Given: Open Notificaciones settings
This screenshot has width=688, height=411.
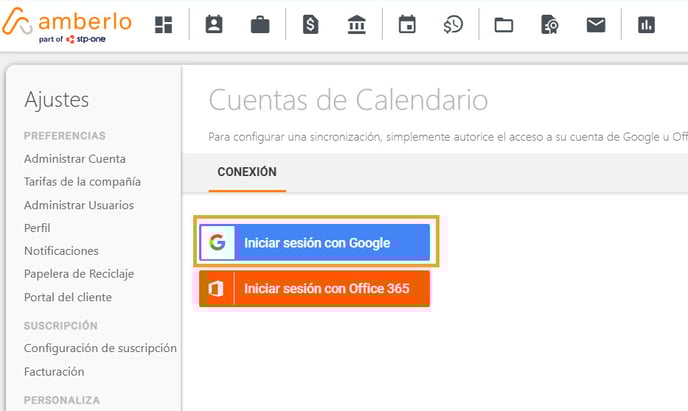Looking at the screenshot, I should click(x=61, y=251).
